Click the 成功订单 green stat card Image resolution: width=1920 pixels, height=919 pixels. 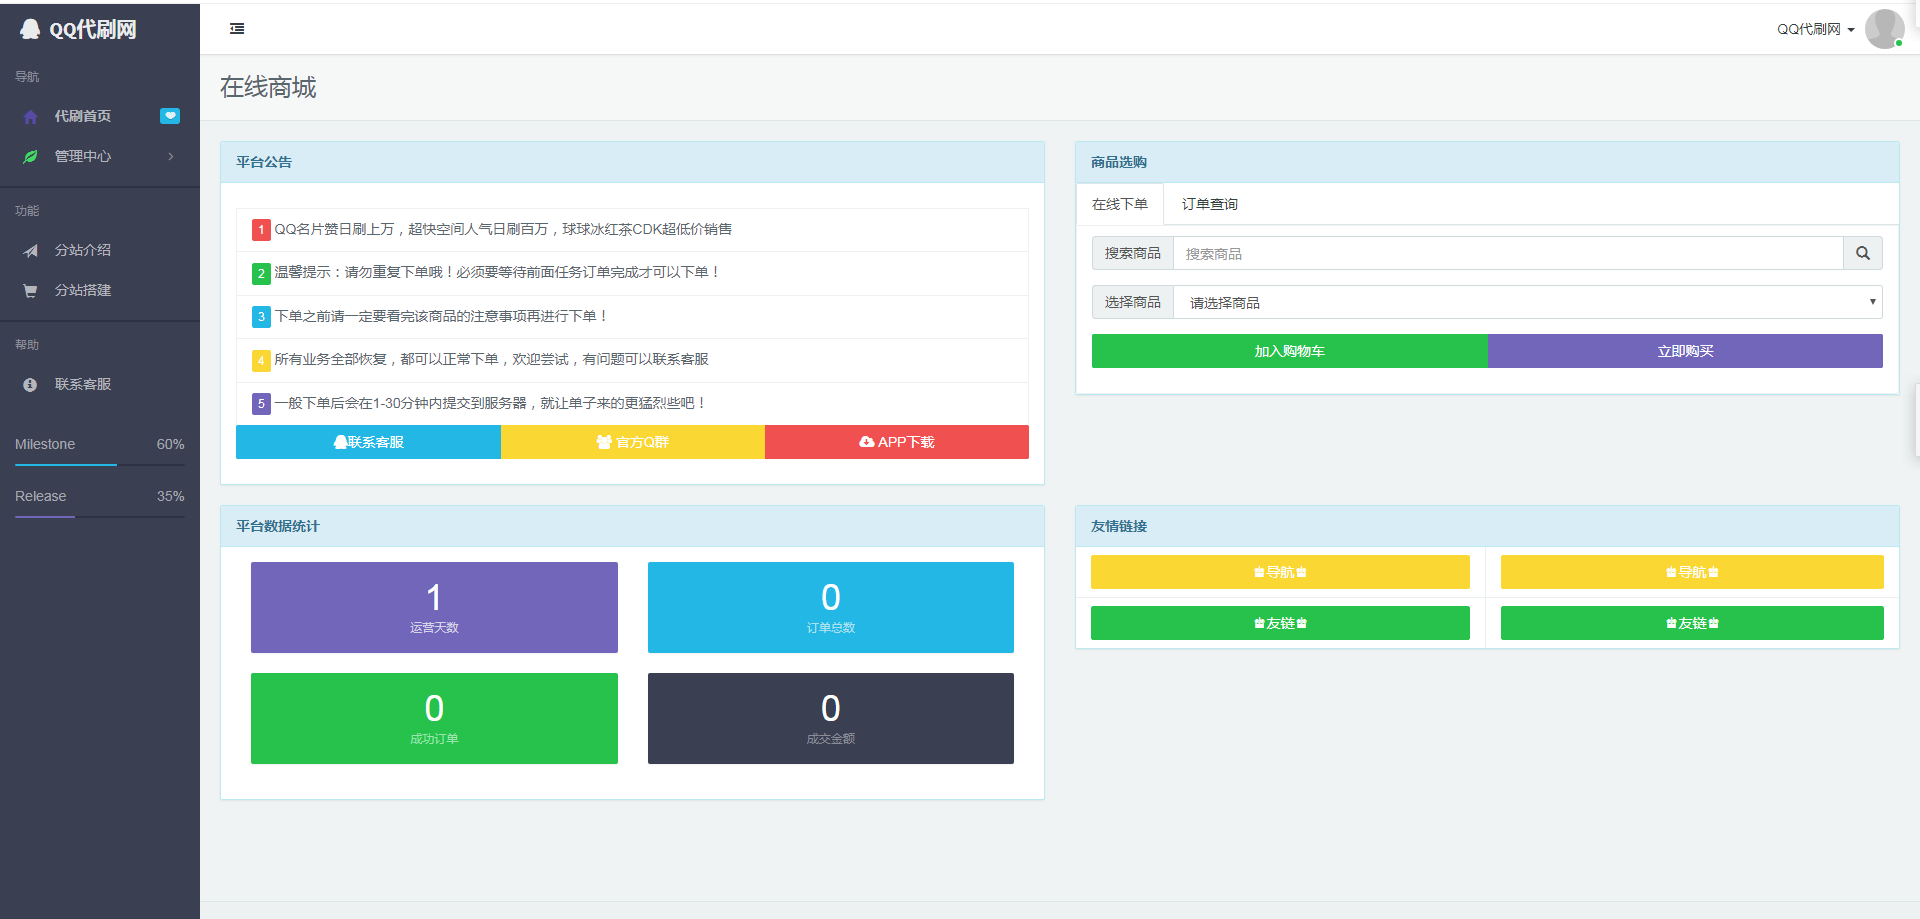pos(434,718)
